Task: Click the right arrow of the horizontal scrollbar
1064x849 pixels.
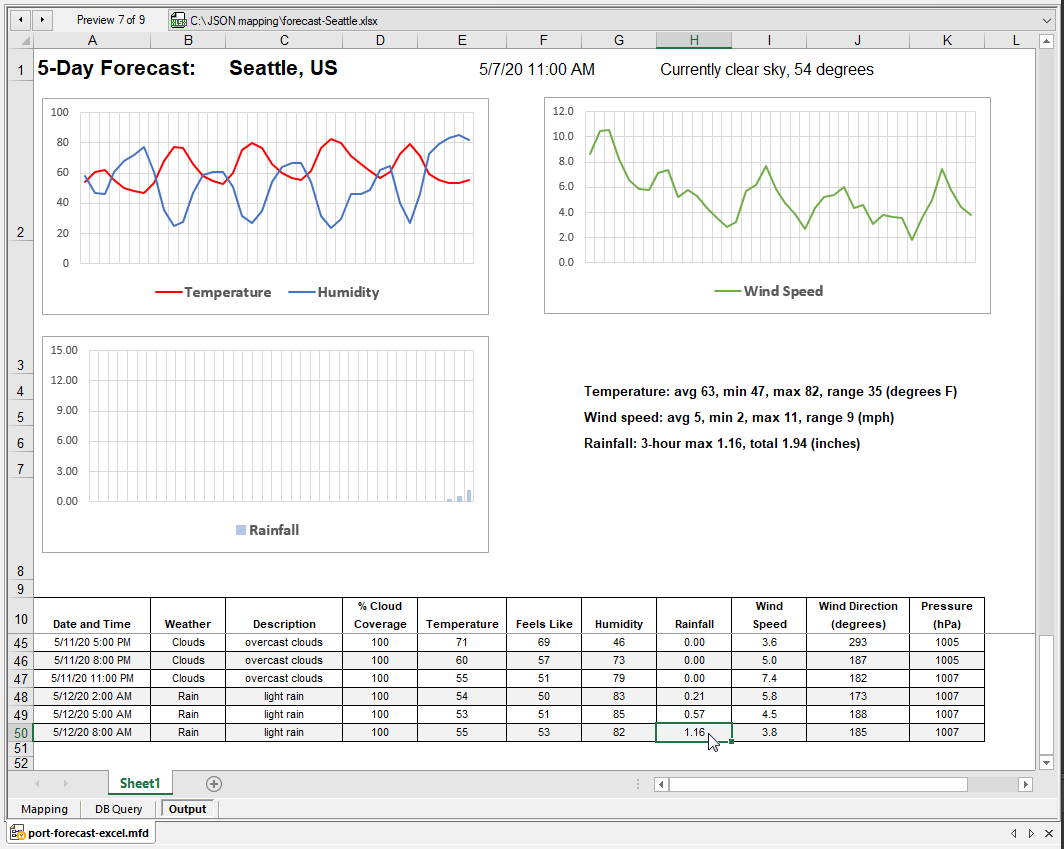Action: click(x=1023, y=784)
